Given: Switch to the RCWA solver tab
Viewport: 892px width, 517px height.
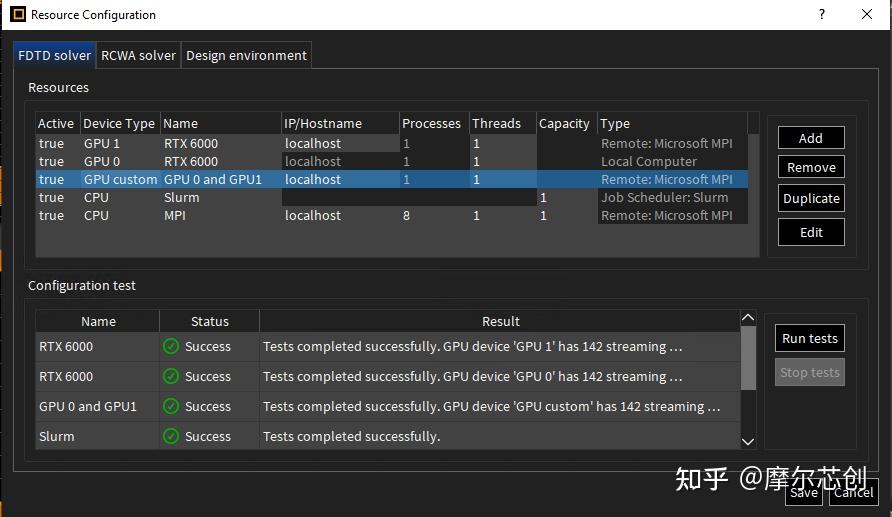Looking at the screenshot, I should coord(138,56).
